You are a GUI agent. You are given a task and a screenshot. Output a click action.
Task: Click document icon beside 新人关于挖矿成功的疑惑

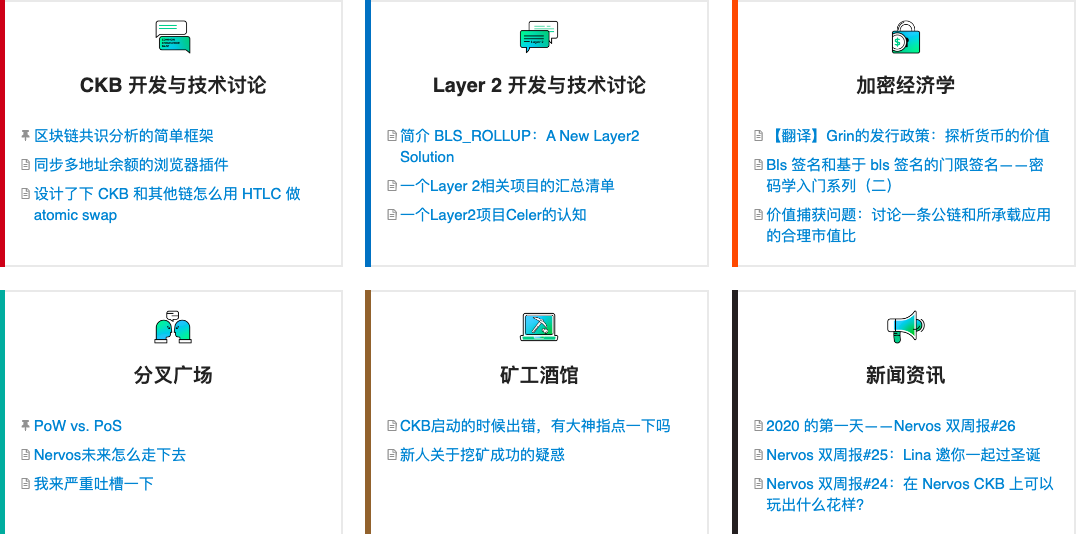pyautogui.click(x=392, y=455)
